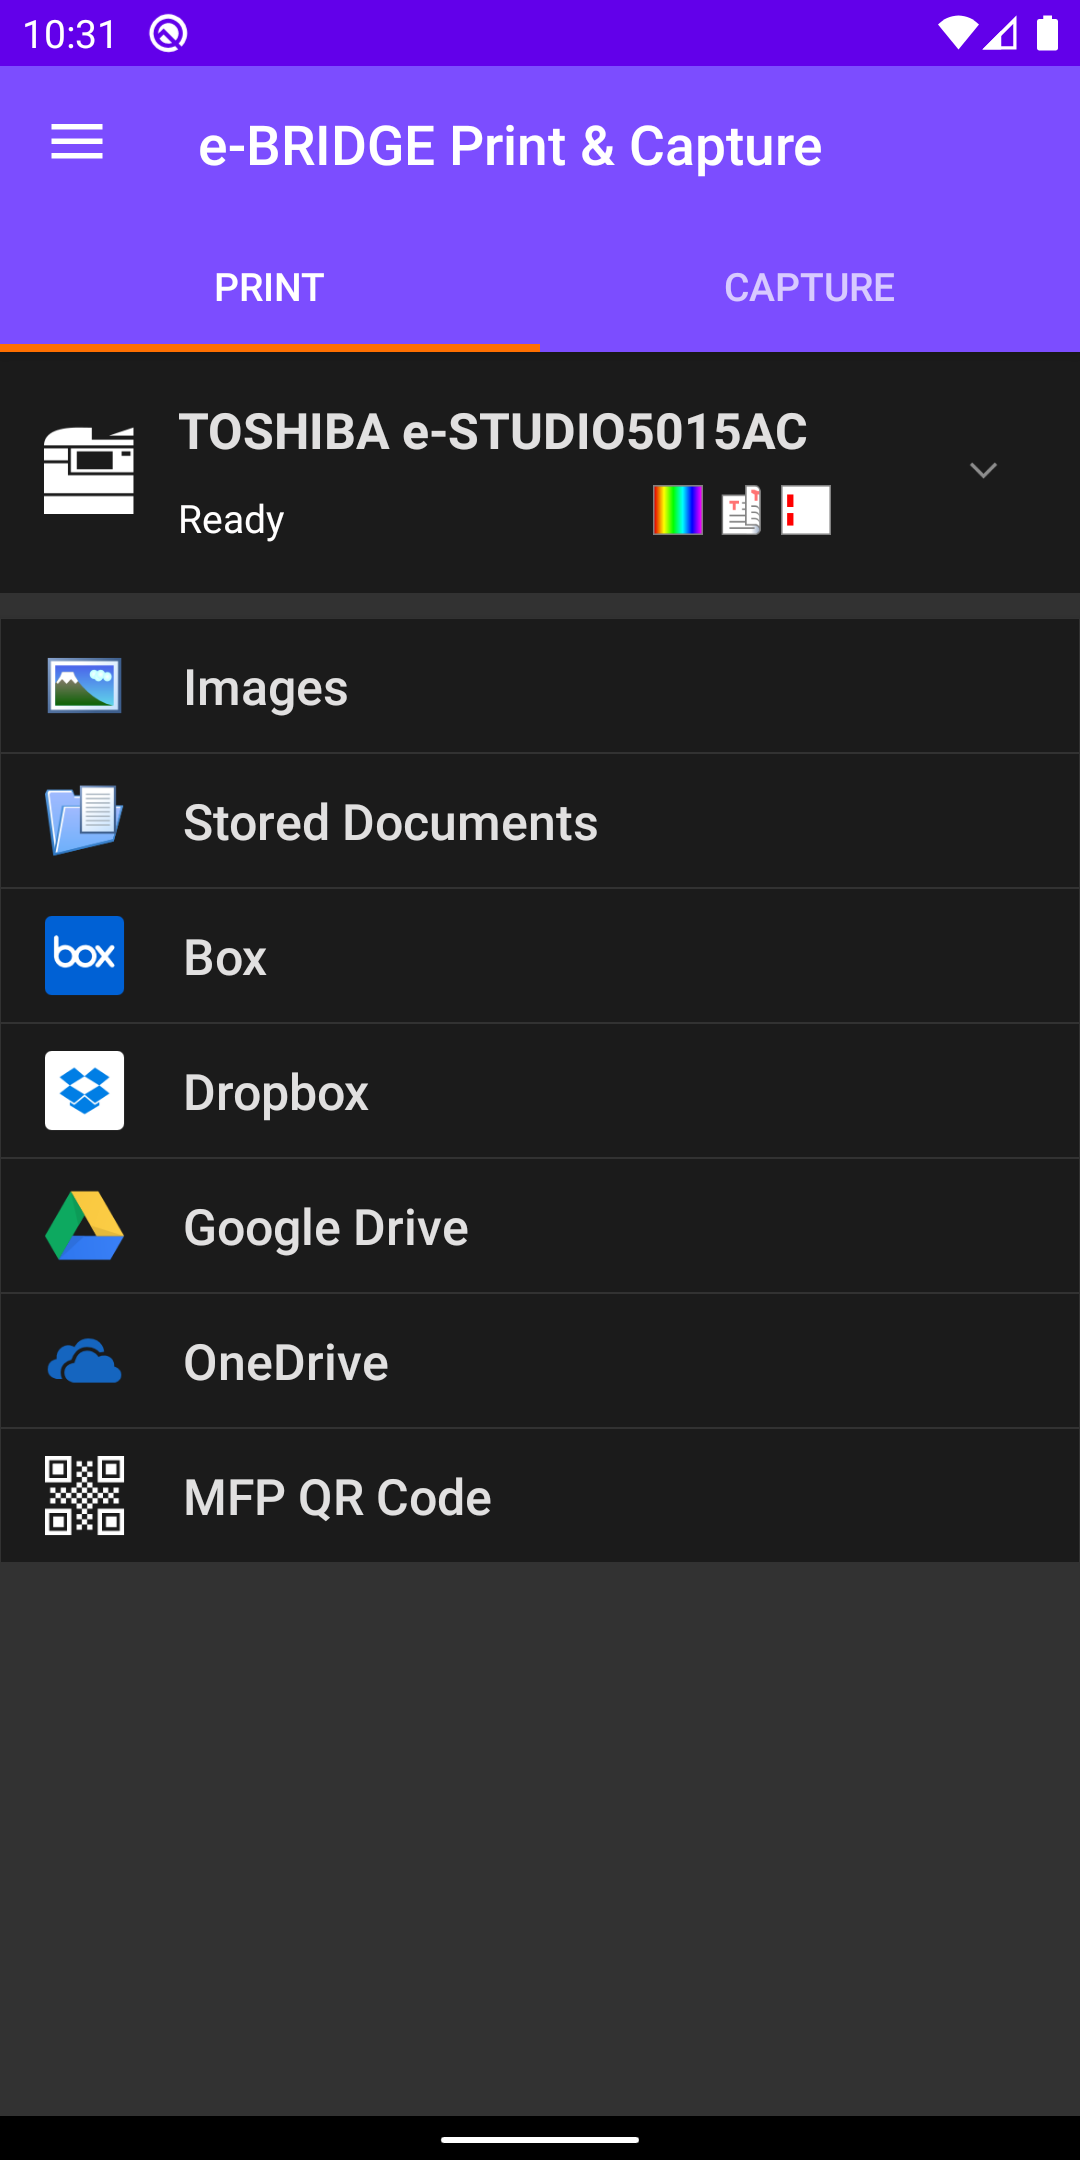Tap the Dropbox logo icon
Viewport: 1080px width, 2160px height.
click(85, 1091)
